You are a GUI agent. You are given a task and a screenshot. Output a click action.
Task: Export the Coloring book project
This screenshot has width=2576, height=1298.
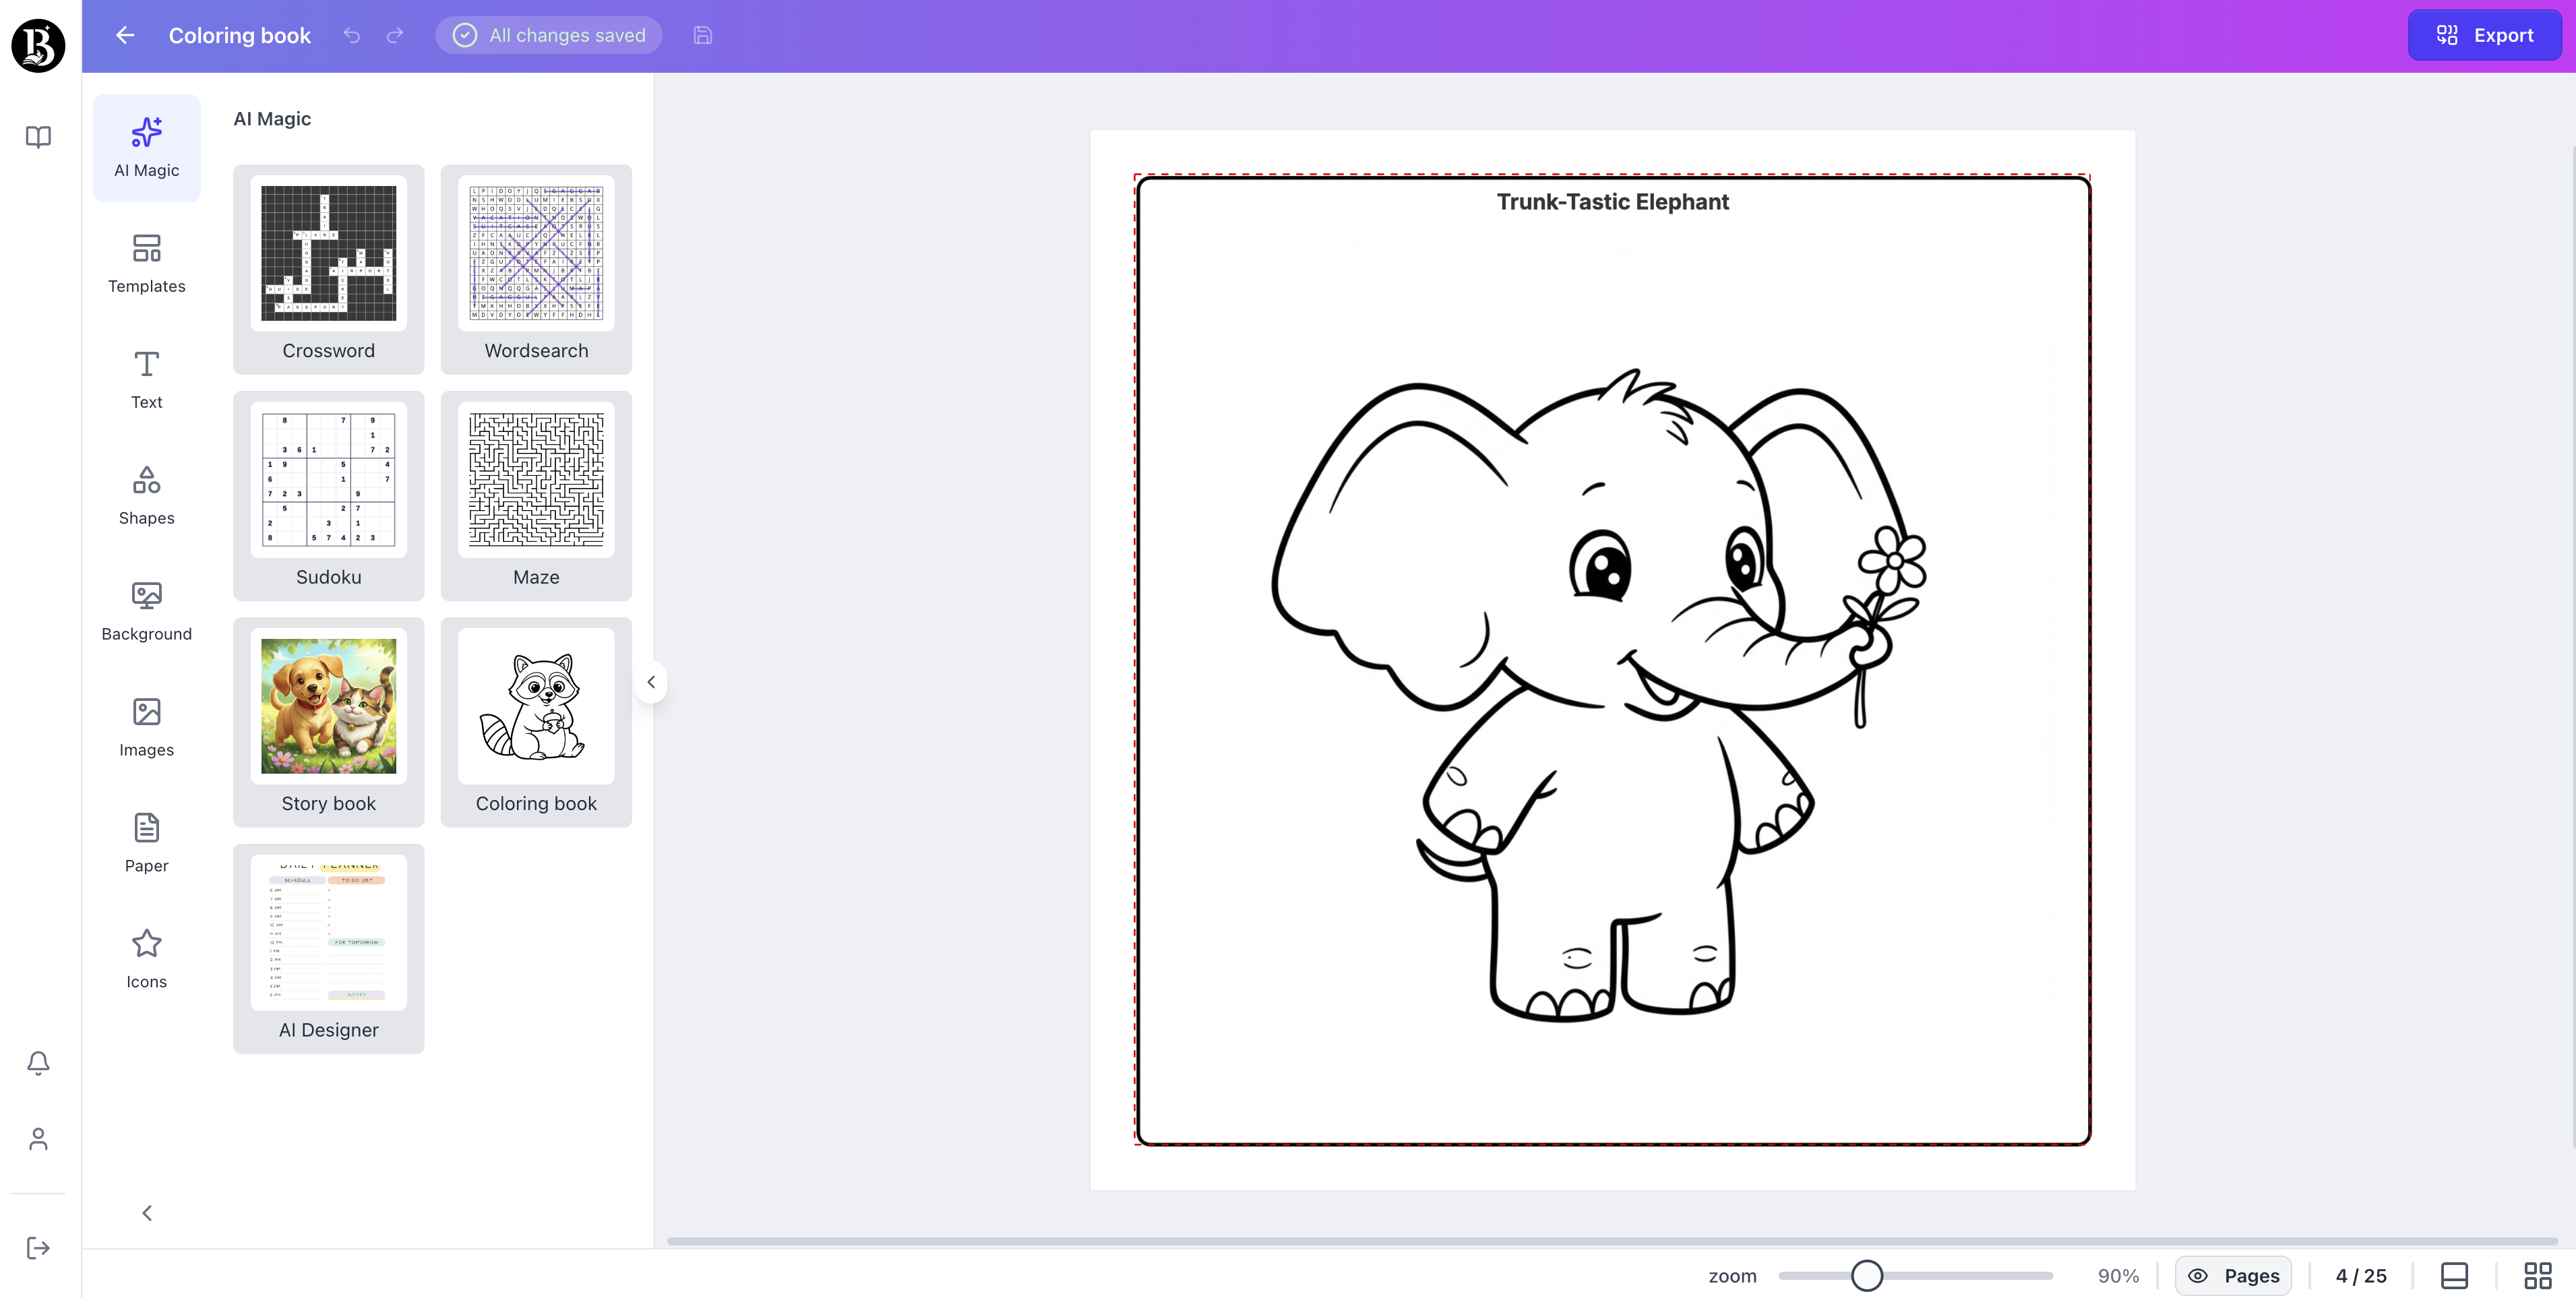click(x=2485, y=35)
